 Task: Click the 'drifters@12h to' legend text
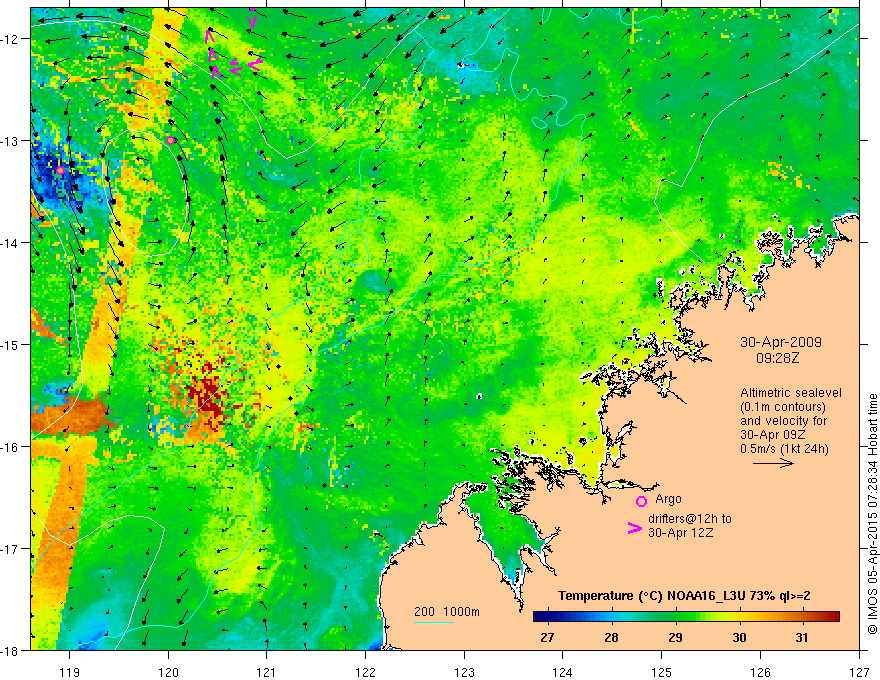(x=690, y=519)
